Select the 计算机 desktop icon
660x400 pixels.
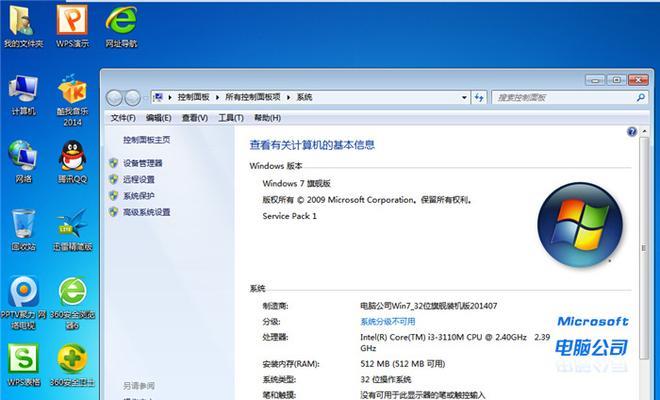(24, 96)
